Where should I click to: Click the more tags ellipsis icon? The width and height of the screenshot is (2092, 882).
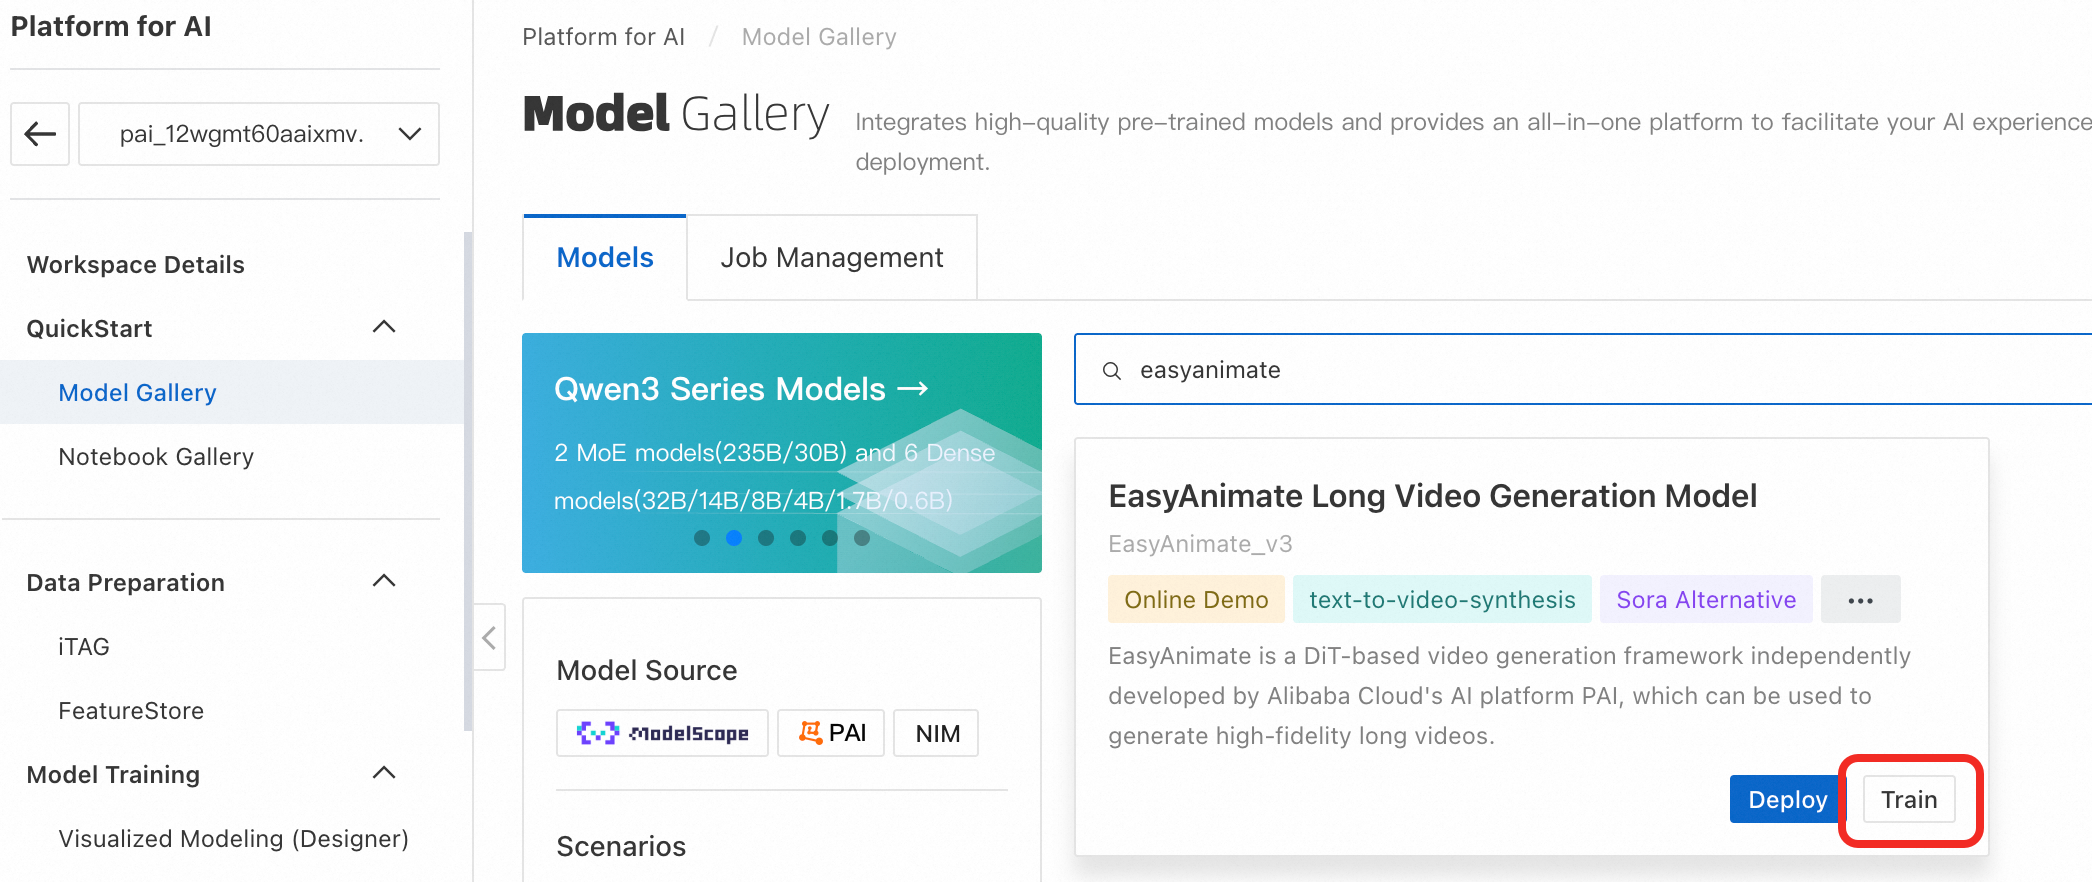tap(1860, 600)
